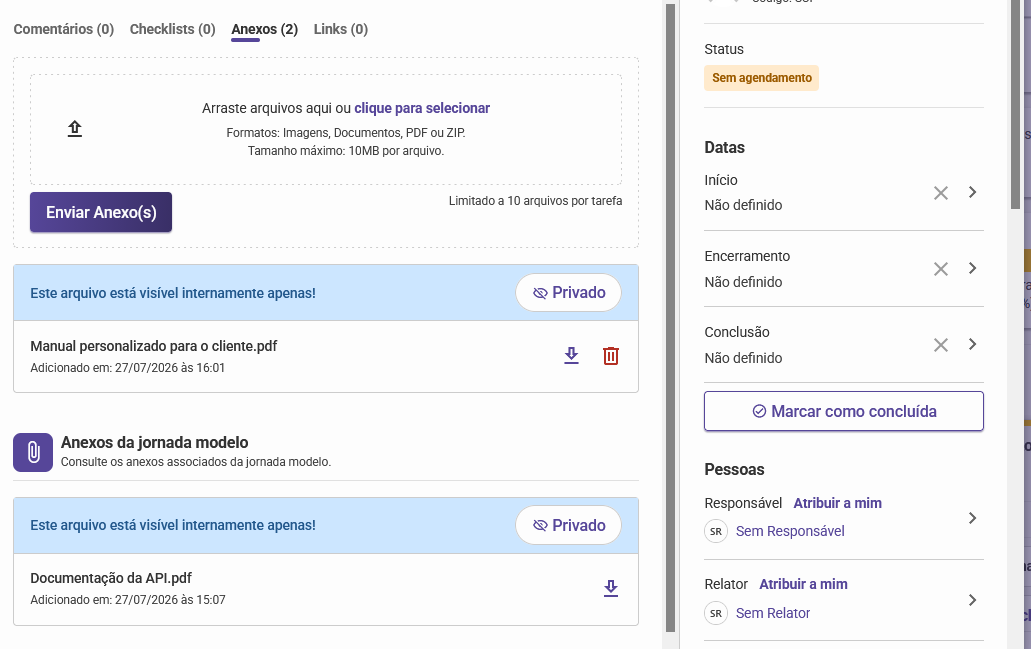Clear the Conclusão date
Screen dimensions: 1031x649
(x=941, y=345)
